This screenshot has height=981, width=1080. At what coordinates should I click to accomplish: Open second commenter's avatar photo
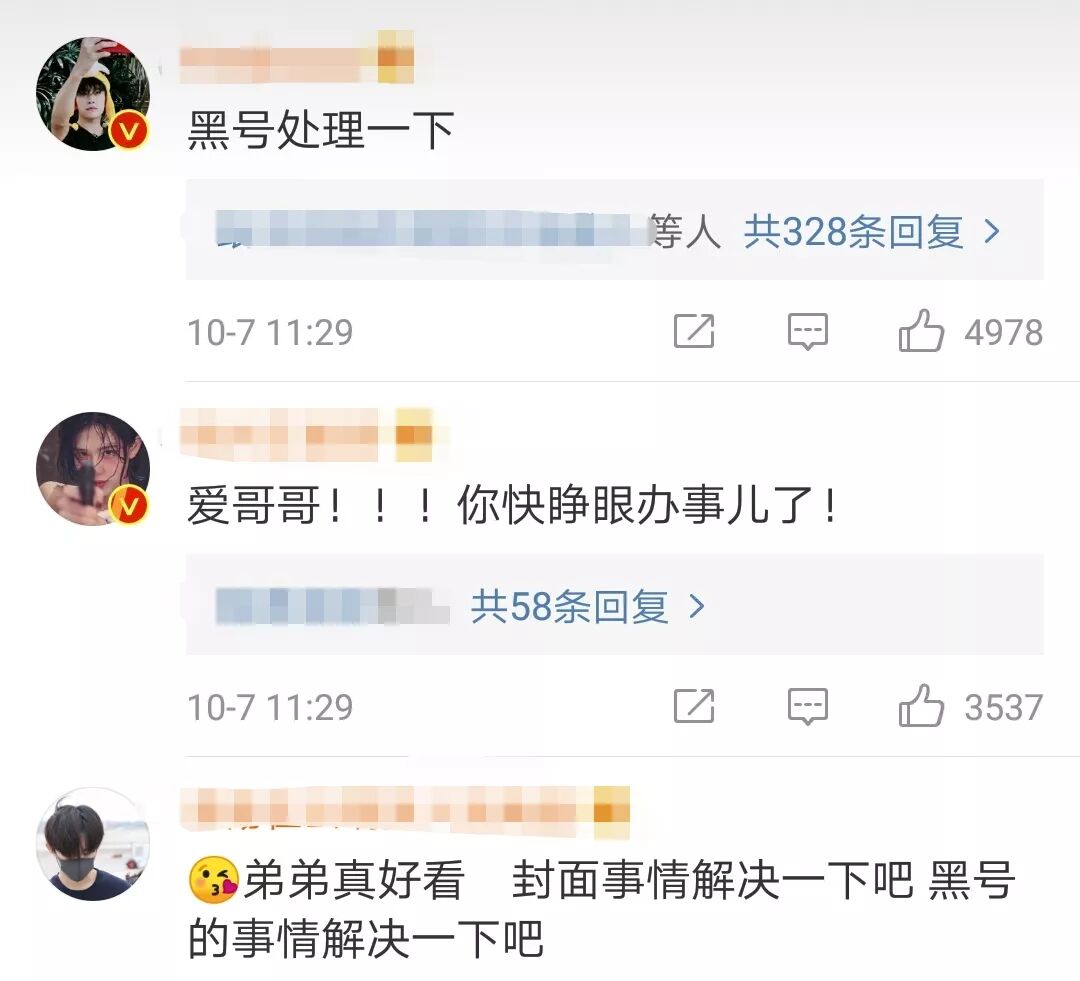pos(93,468)
